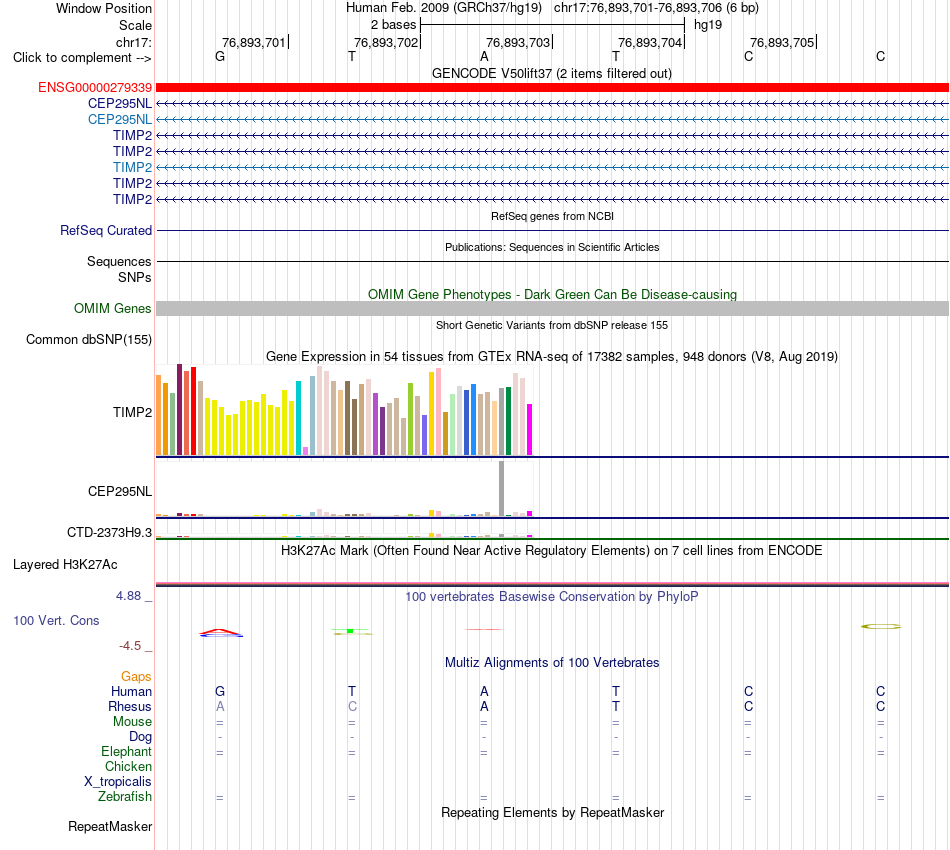Open the light blue CEP295NL transcript label
The image size is (950, 850).
click(x=120, y=119)
